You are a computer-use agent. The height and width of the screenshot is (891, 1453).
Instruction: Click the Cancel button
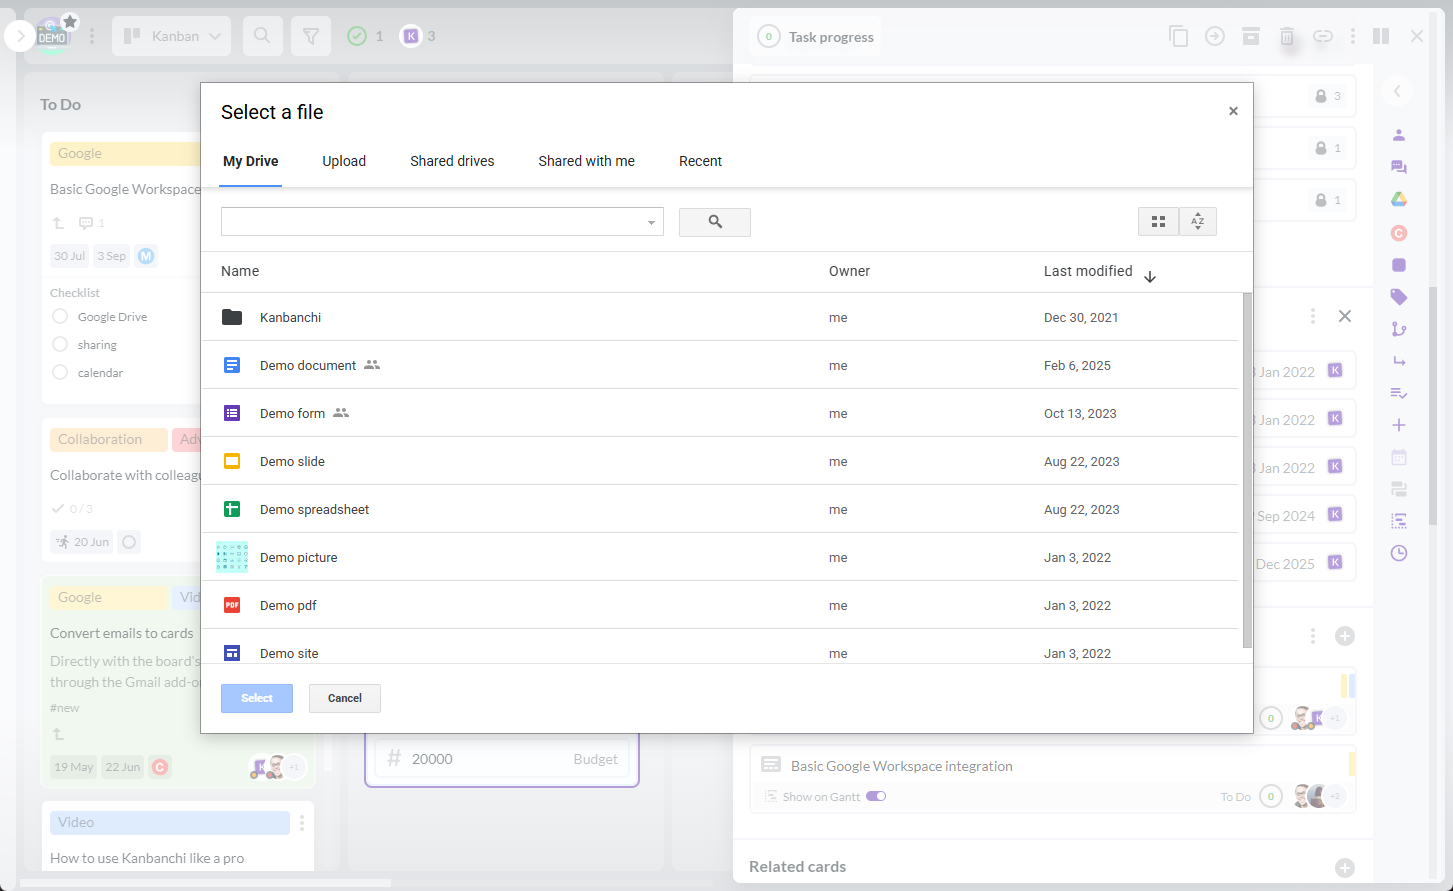pyautogui.click(x=345, y=698)
